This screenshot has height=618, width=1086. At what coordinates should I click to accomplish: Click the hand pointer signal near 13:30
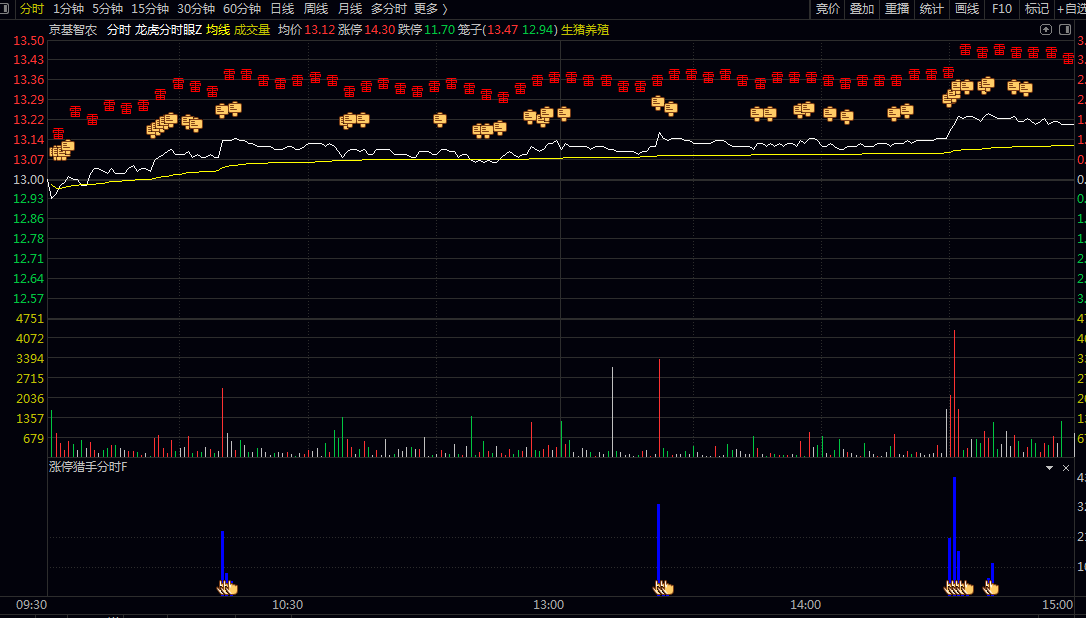click(x=663, y=587)
